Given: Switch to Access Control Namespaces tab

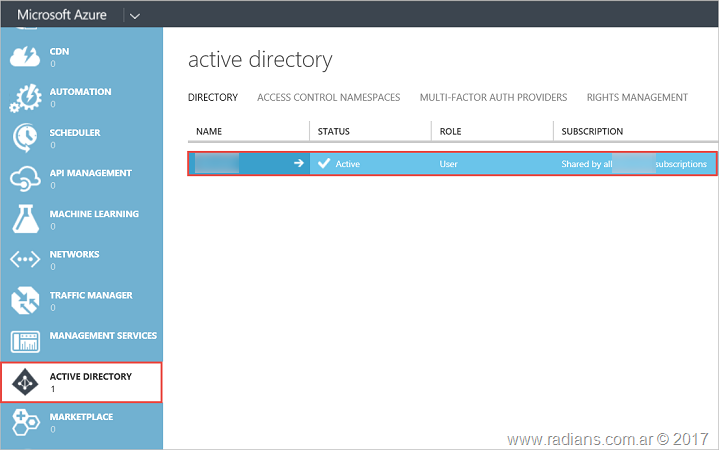Looking at the screenshot, I should click(328, 97).
